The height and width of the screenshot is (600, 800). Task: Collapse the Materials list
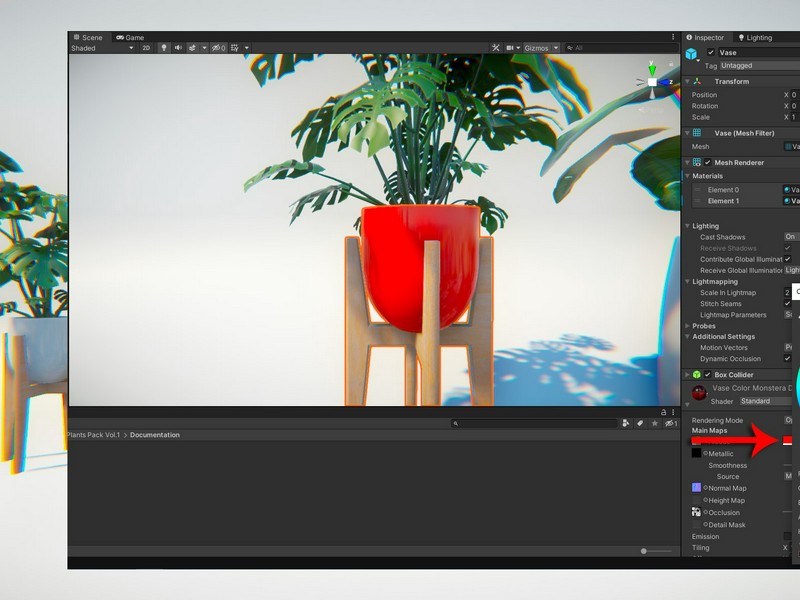click(x=687, y=176)
